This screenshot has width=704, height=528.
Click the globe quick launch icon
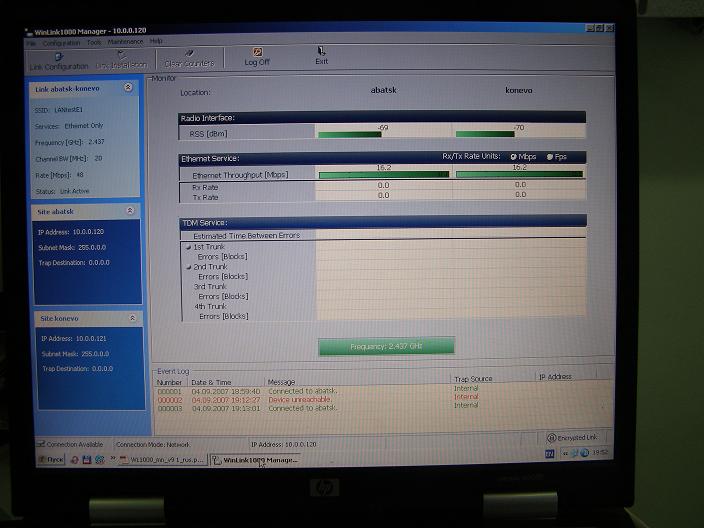click(x=99, y=460)
